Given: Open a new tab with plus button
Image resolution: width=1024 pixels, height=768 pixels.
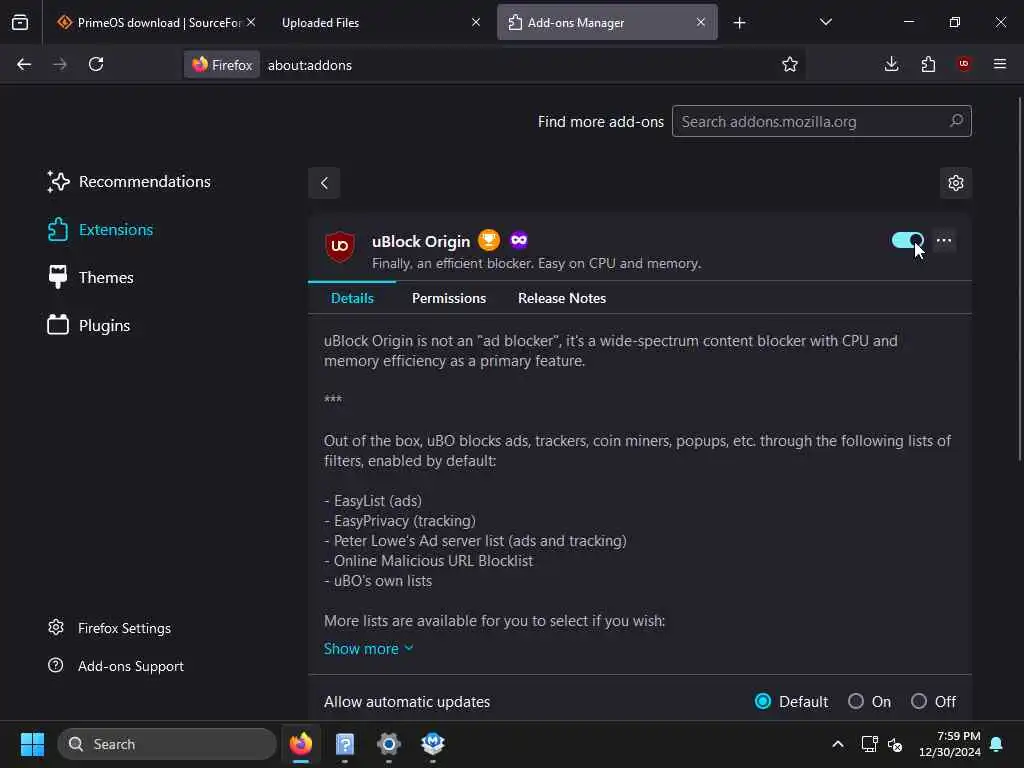Looking at the screenshot, I should pyautogui.click(x=739, y=23).
